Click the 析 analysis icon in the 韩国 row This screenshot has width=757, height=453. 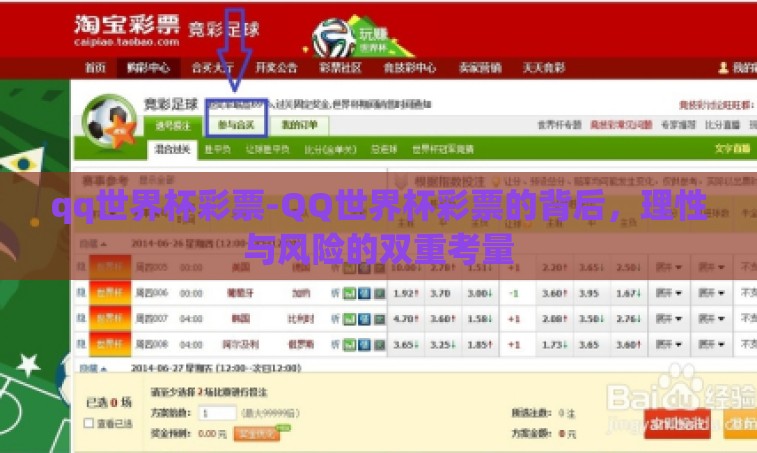pyautogui.click(x=335, y=319)
